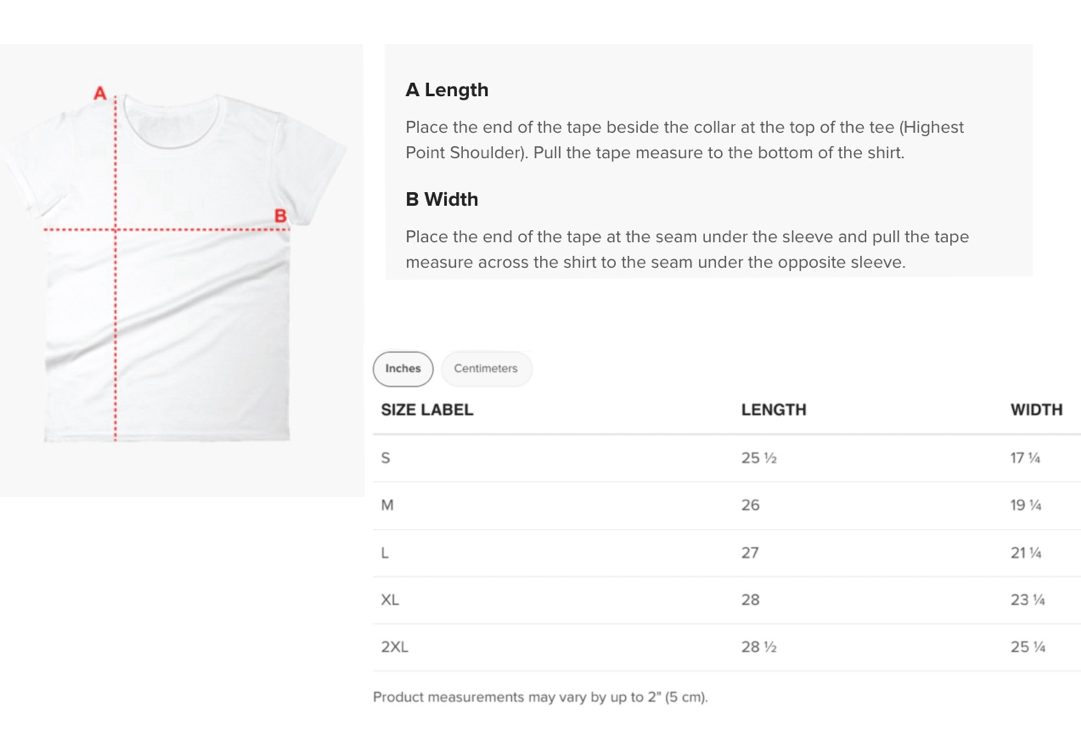1081x737 pixels.
Task: Select the Inches unit toggle
Action: point(403,369)
